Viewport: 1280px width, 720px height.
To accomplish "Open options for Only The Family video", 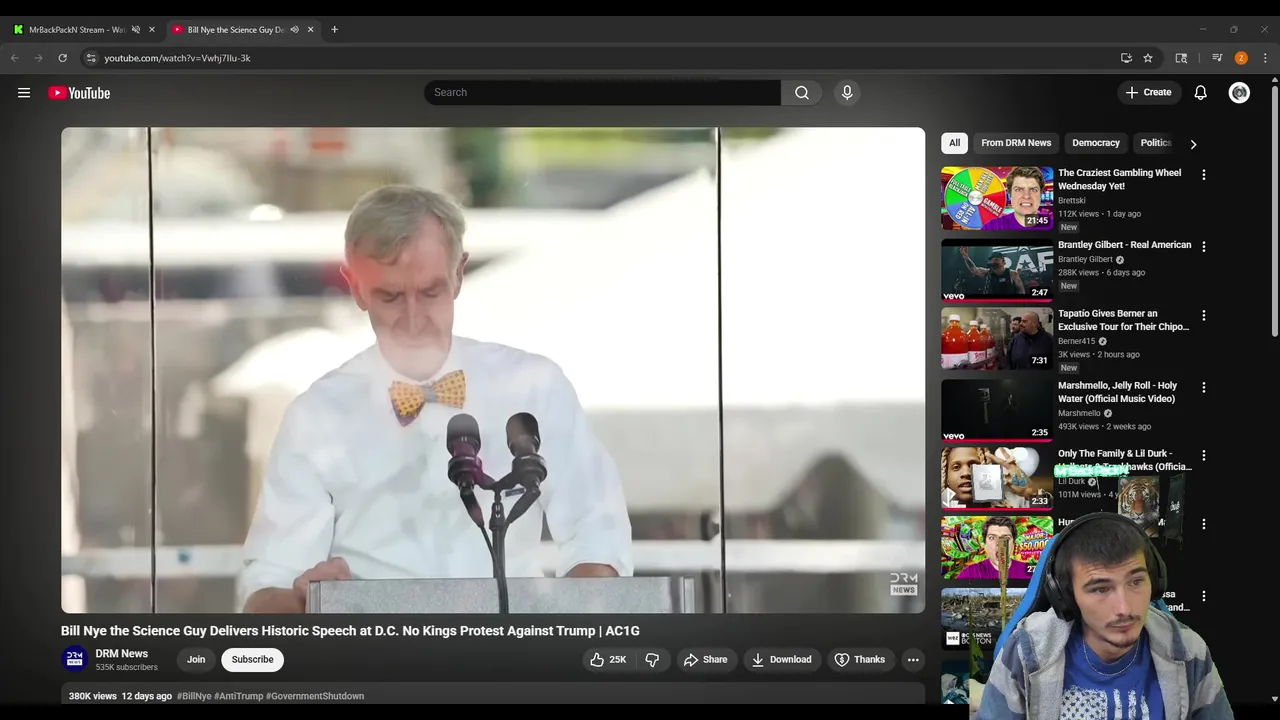I will pos(1203,455).
